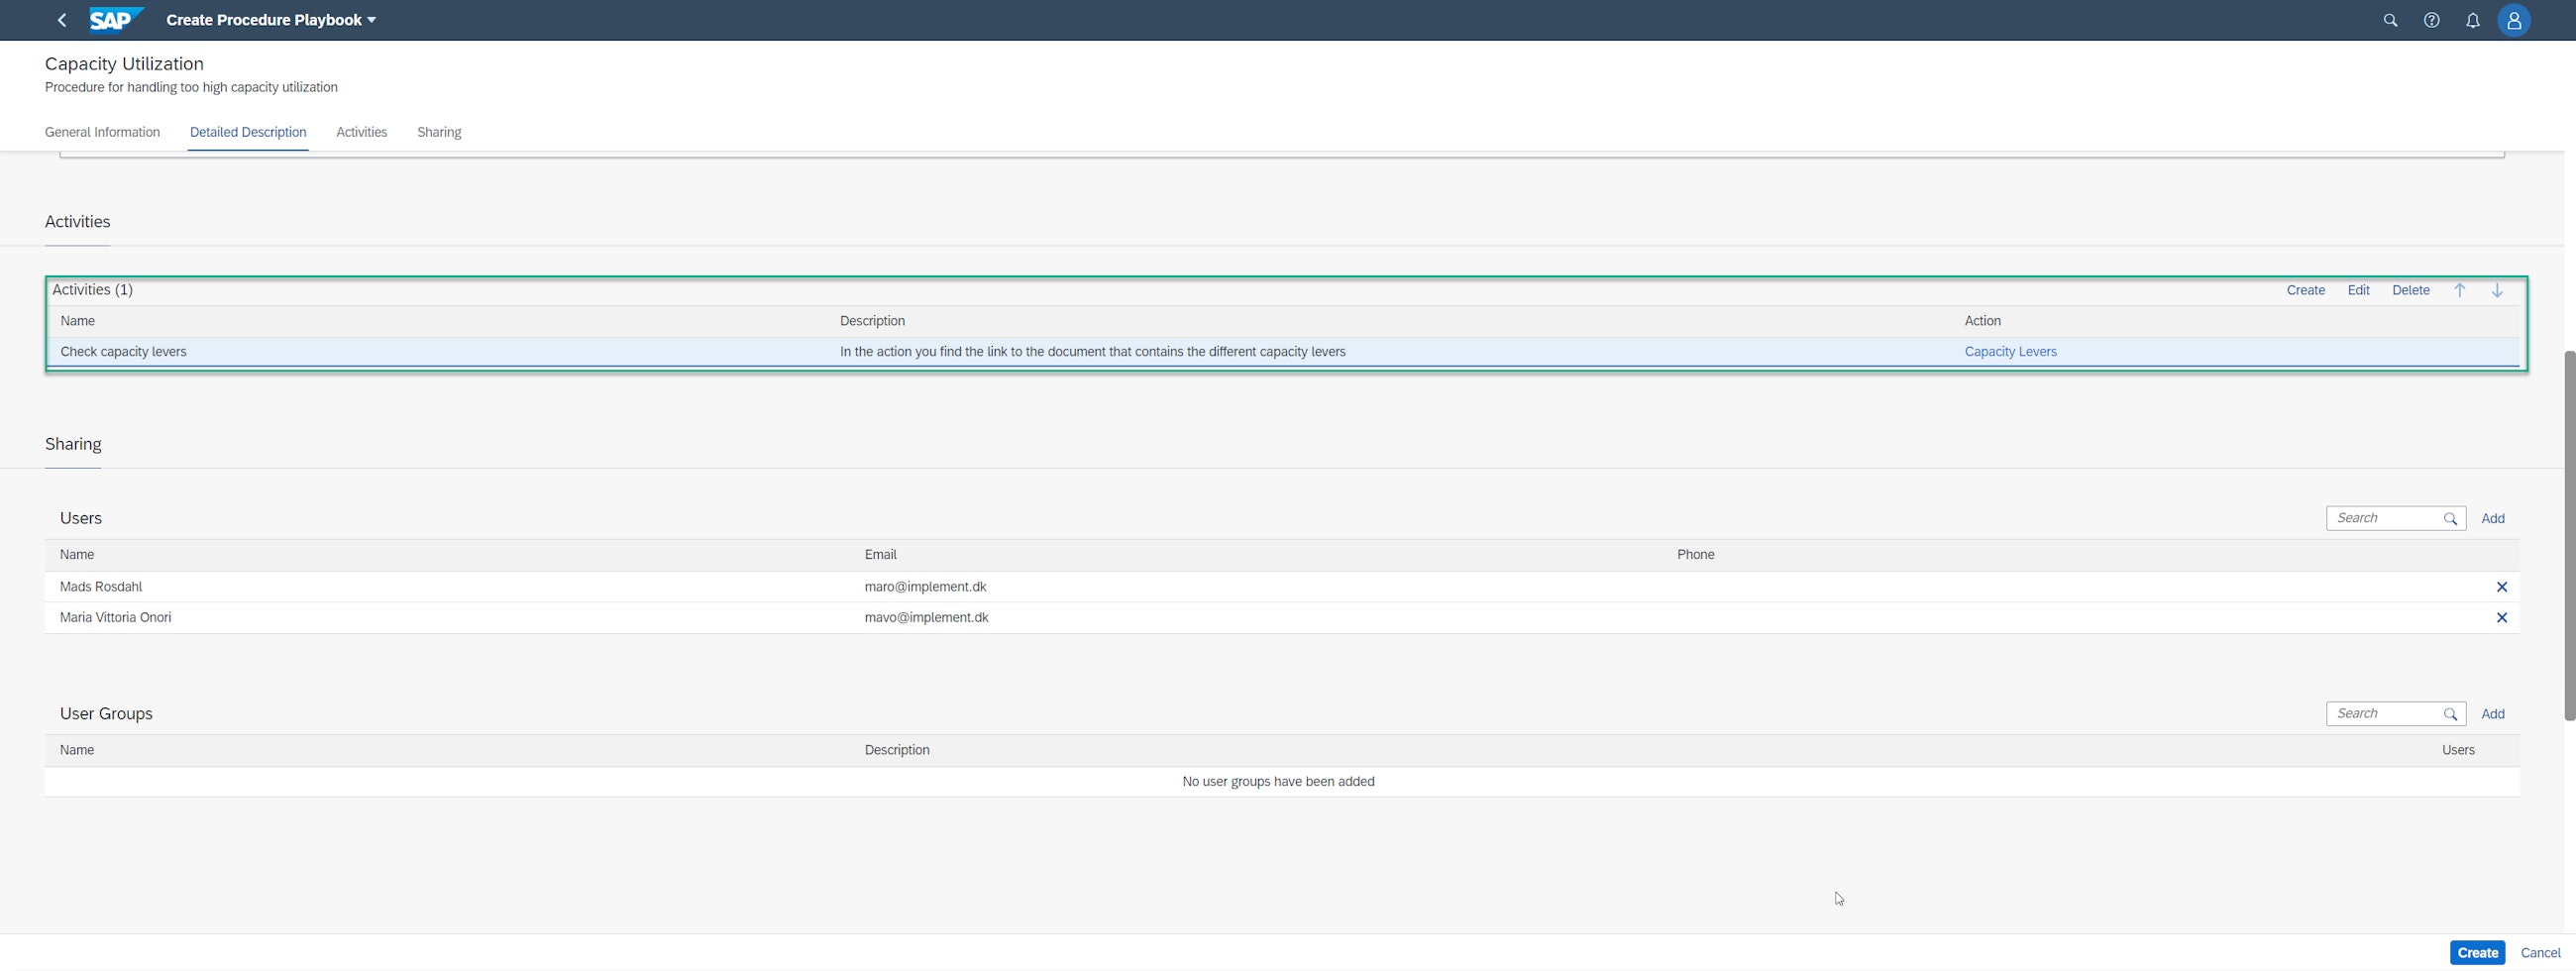2576x971 pixels.
Task: Focus the User Groups search field
Action: 2386,714
